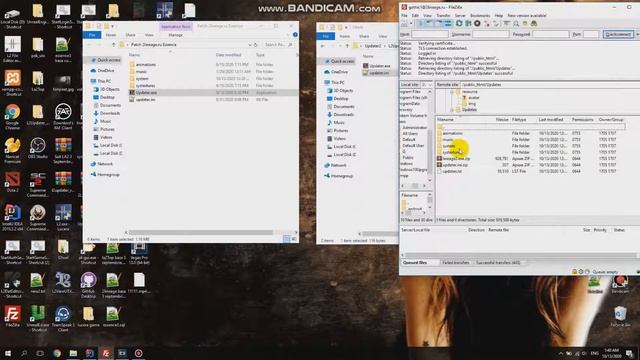Select updater.ini in the second explorer window
The width and height of the screenshot is (640, 360).
[x=379, y=73]
